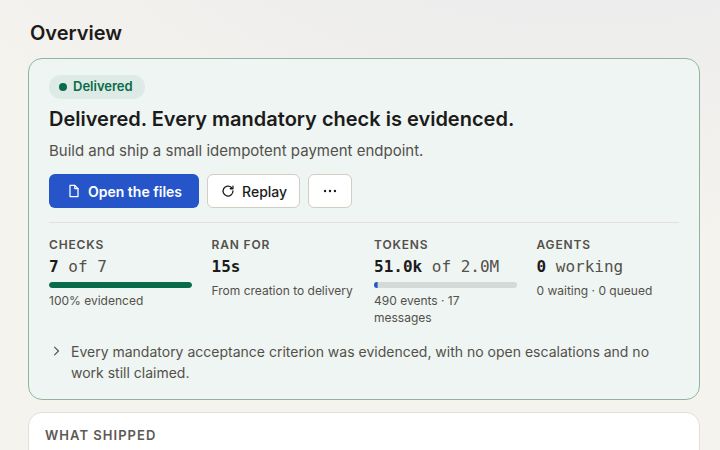Click the RAN FOR label
Viewport: 720px width, 450px height.
click(241, 245)
